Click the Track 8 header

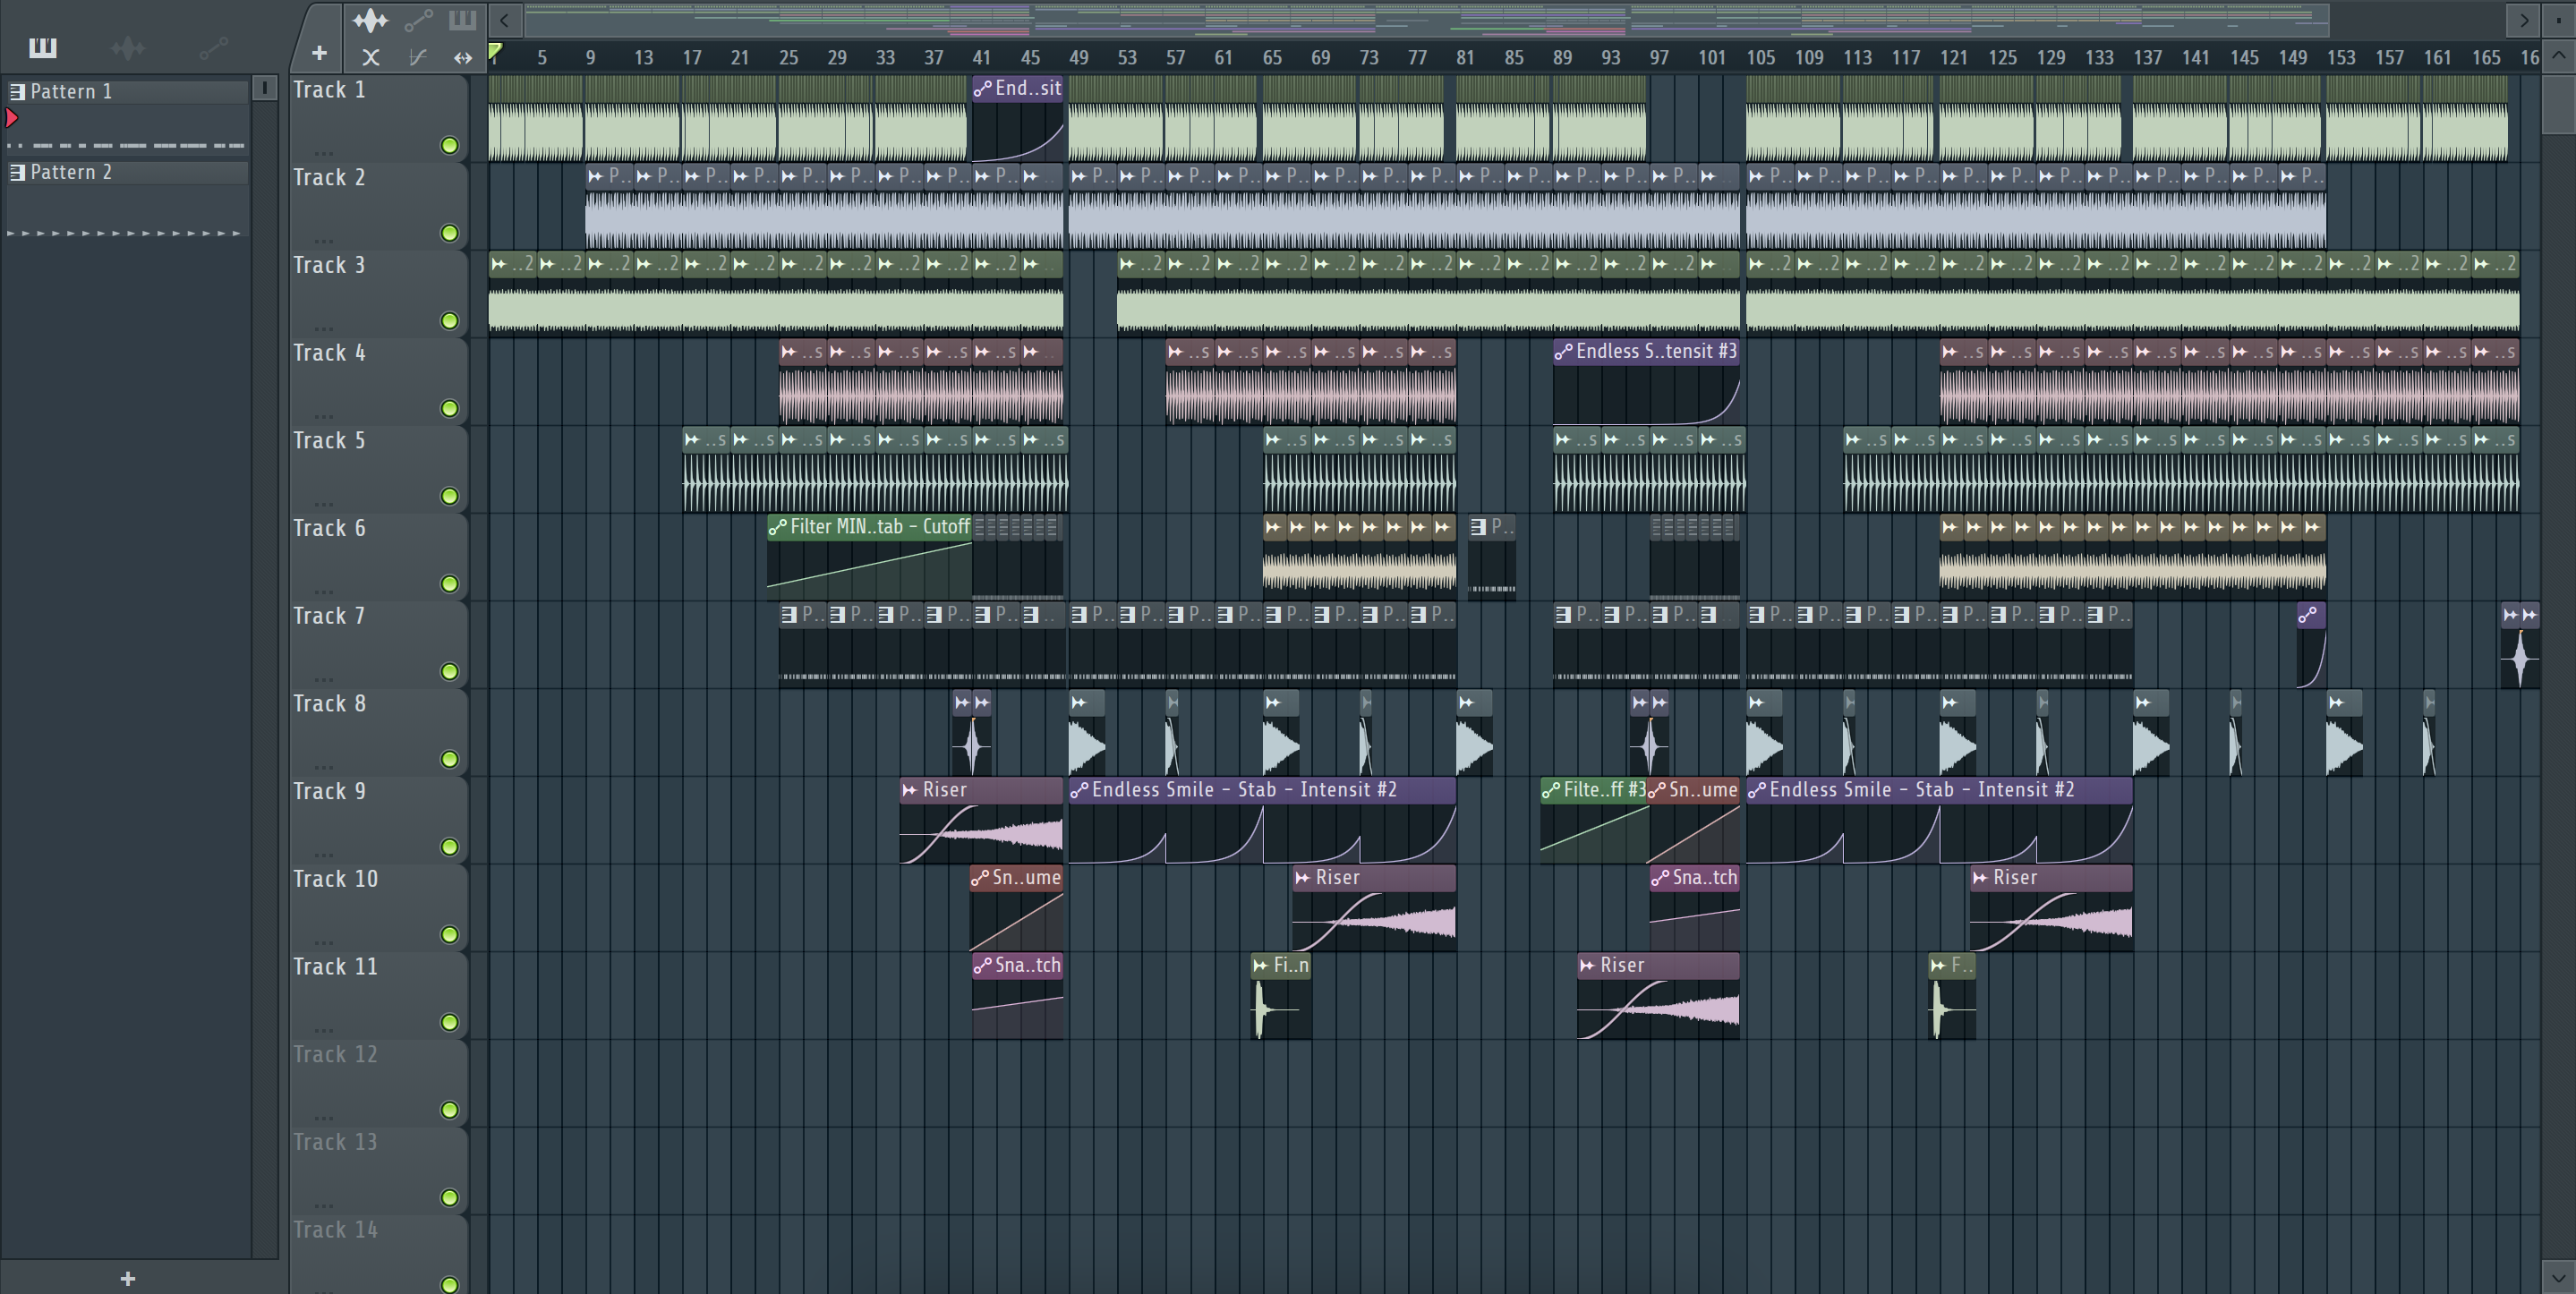(378, 732)
